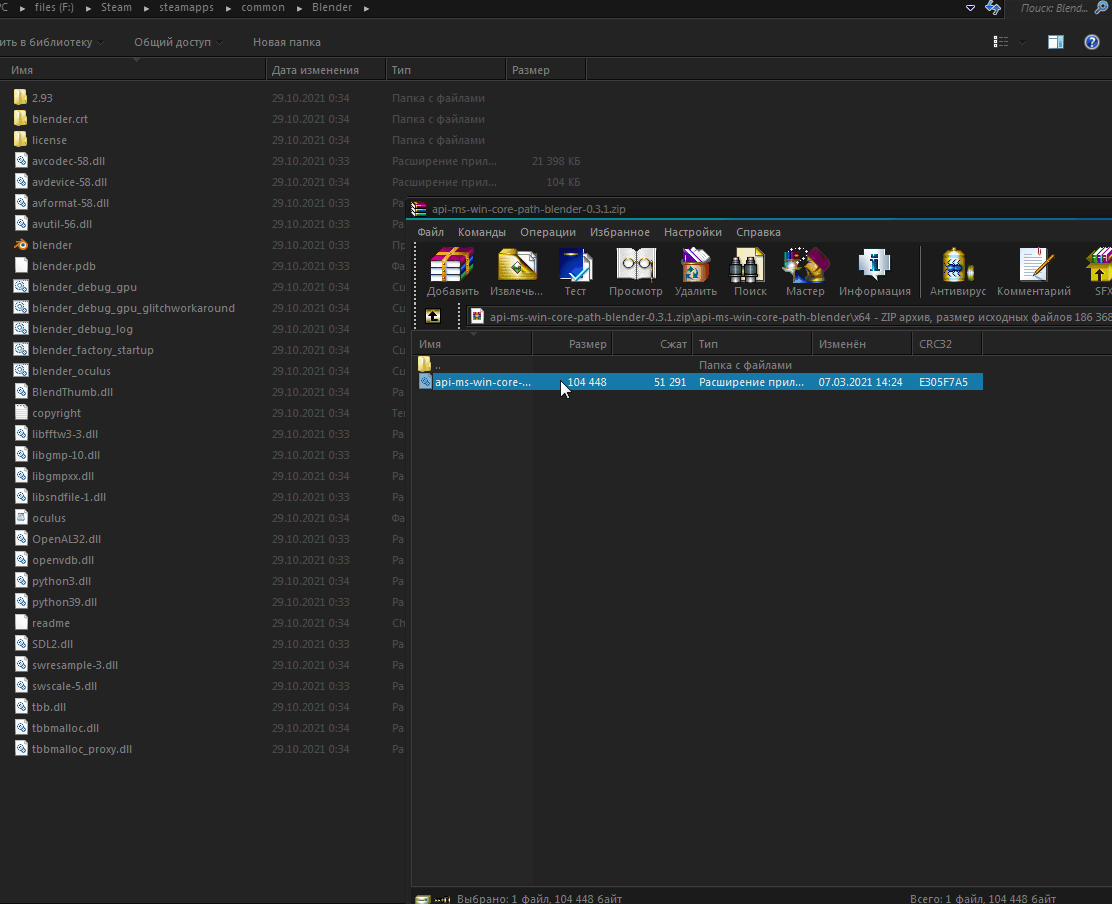This screenshot has height=904, width=1112.
Task: Open the Команды menu in WinRAR
Action: 481,231
